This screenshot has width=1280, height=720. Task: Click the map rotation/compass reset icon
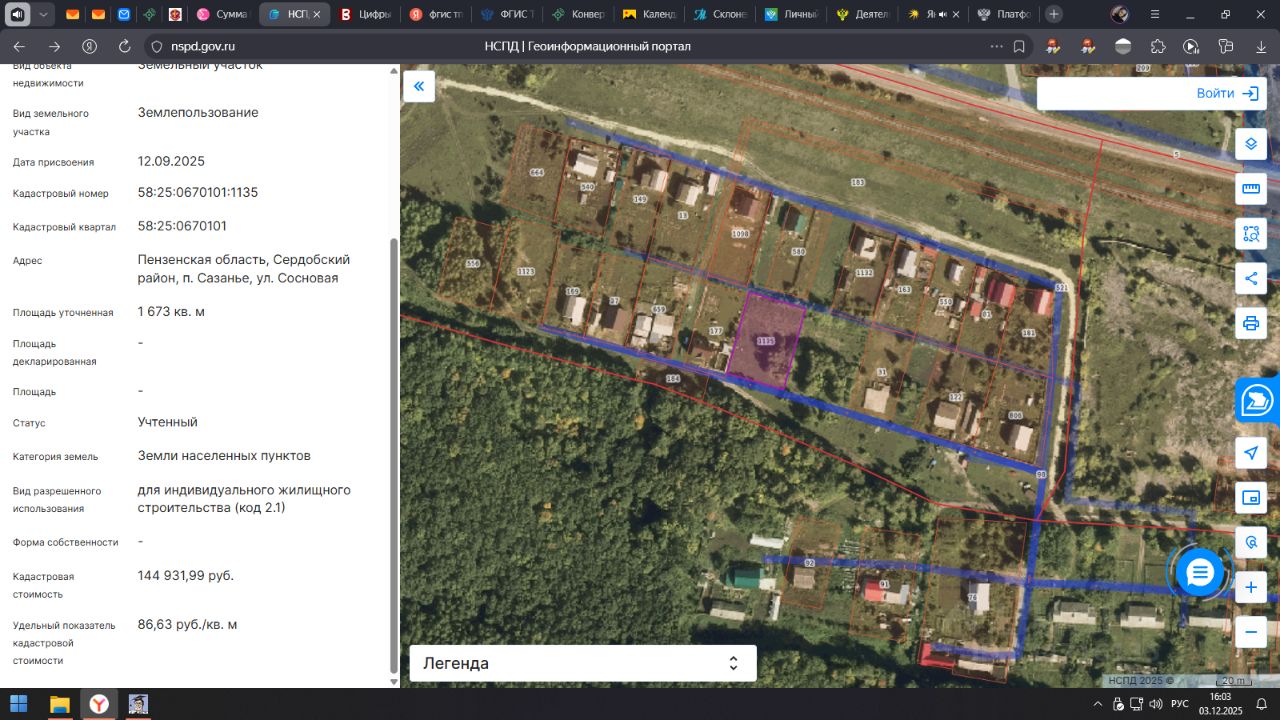coord(1251,543)
